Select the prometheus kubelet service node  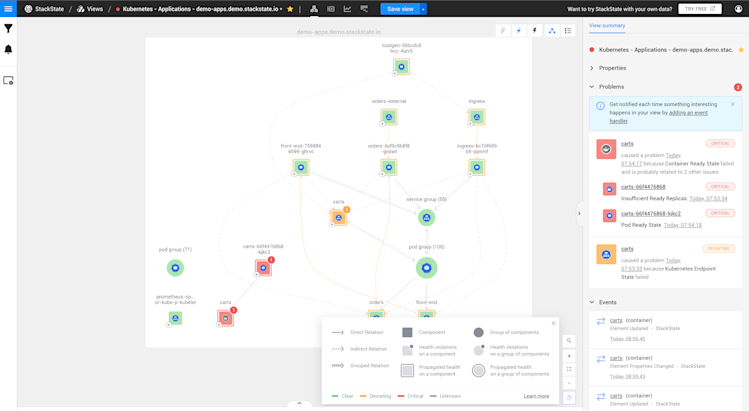(x=175, y=318)
